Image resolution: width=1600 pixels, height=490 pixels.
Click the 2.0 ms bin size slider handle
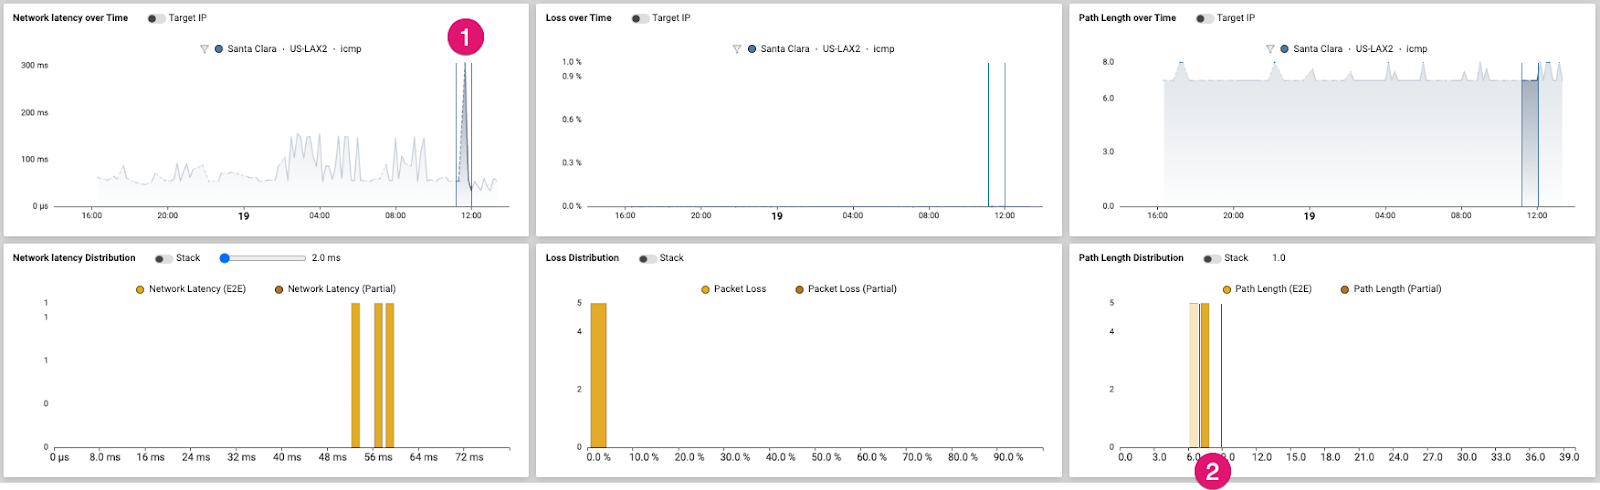[x=225, y=258]
